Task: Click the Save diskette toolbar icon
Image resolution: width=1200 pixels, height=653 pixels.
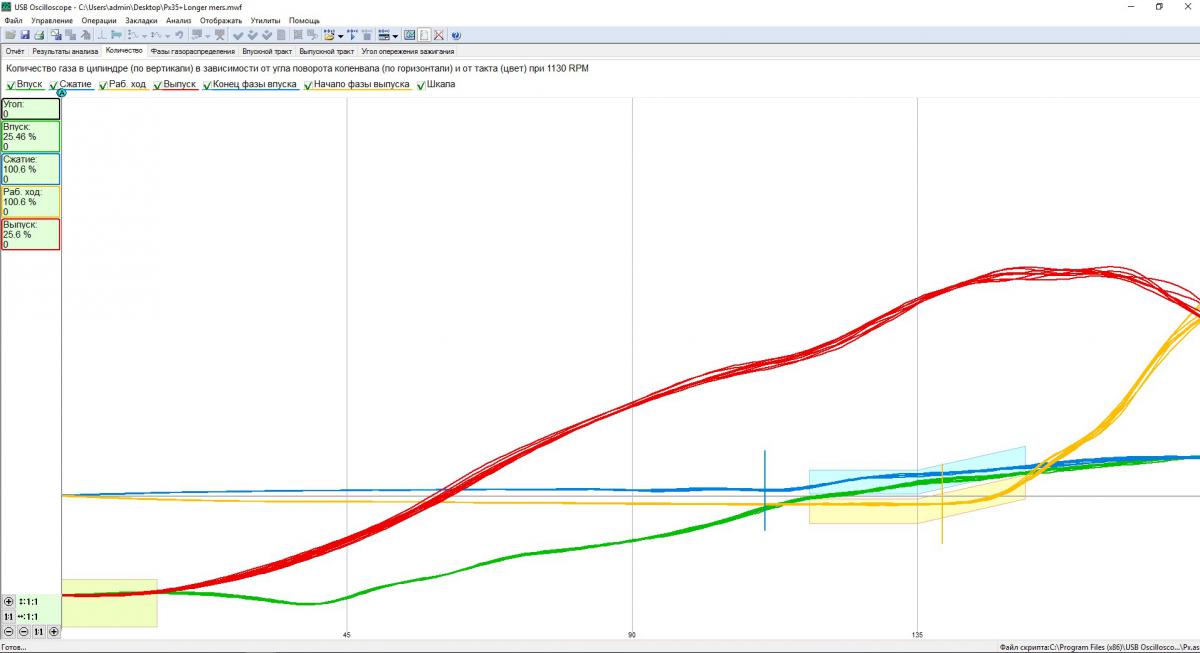Action: (x=24, y=35)
